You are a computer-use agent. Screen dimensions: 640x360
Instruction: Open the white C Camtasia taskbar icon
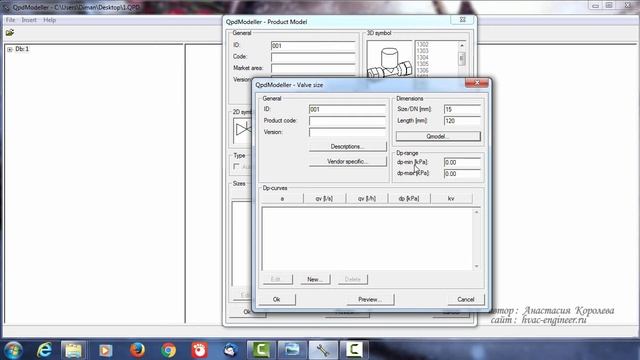354,350
